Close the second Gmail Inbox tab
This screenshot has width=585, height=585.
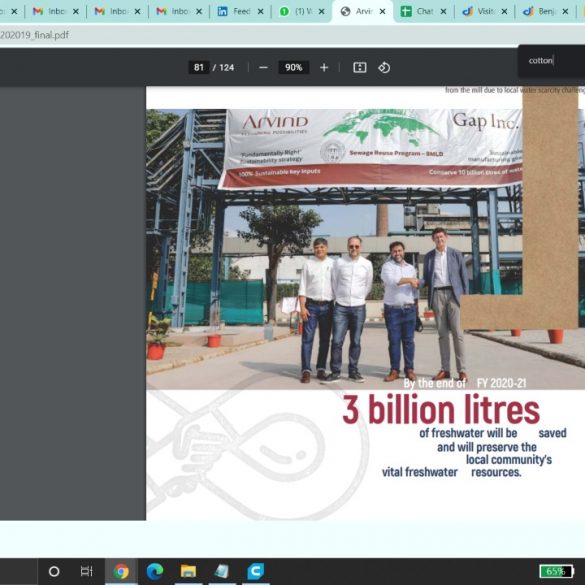pos(138,12)
